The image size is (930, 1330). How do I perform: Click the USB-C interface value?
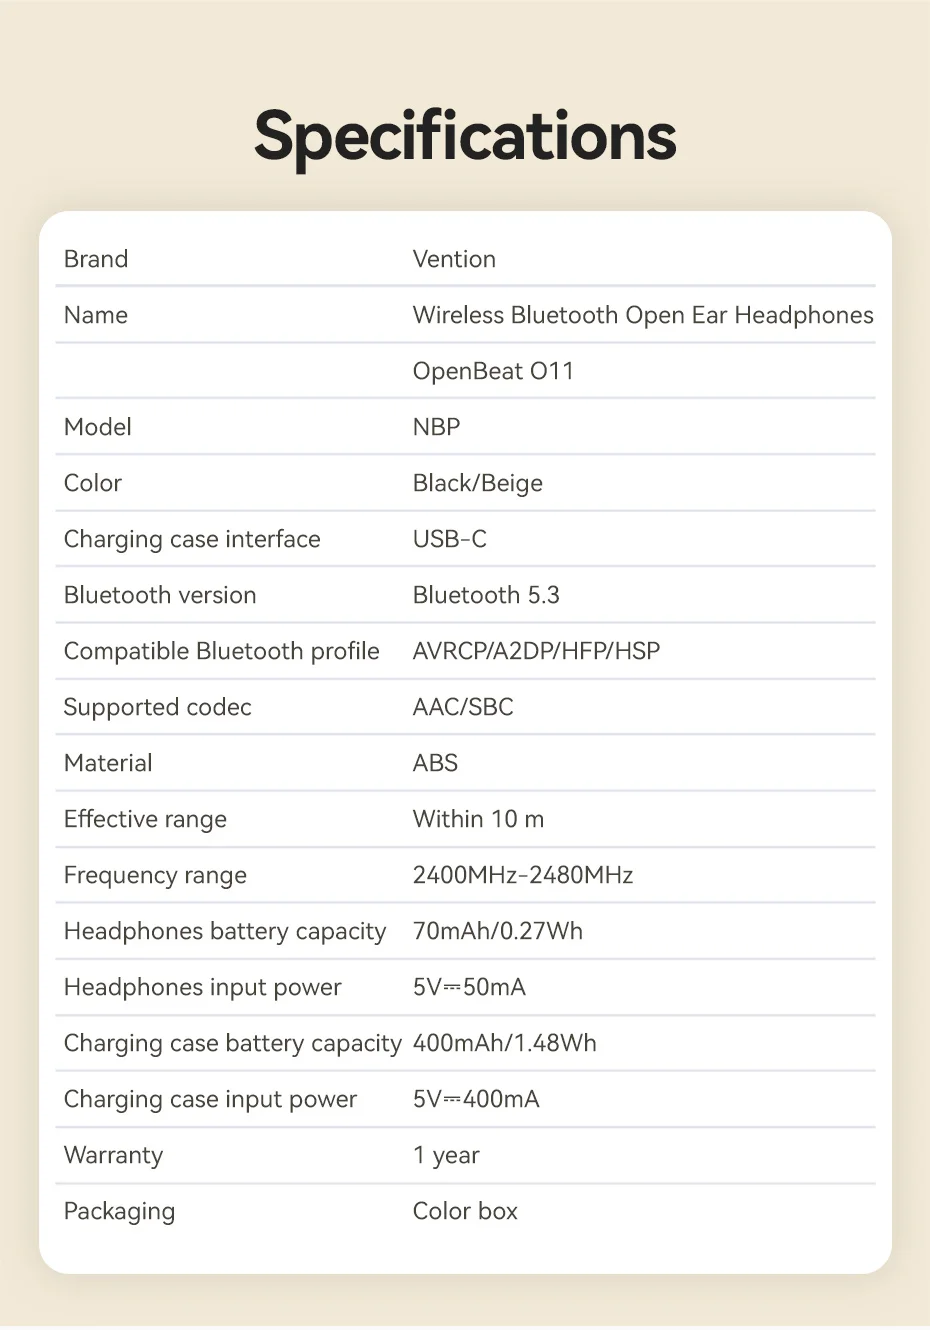pyautogui.click(x=449, y=539)
